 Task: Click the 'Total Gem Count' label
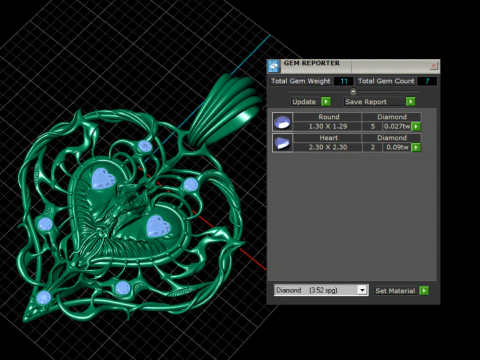[x=386, y=81]
